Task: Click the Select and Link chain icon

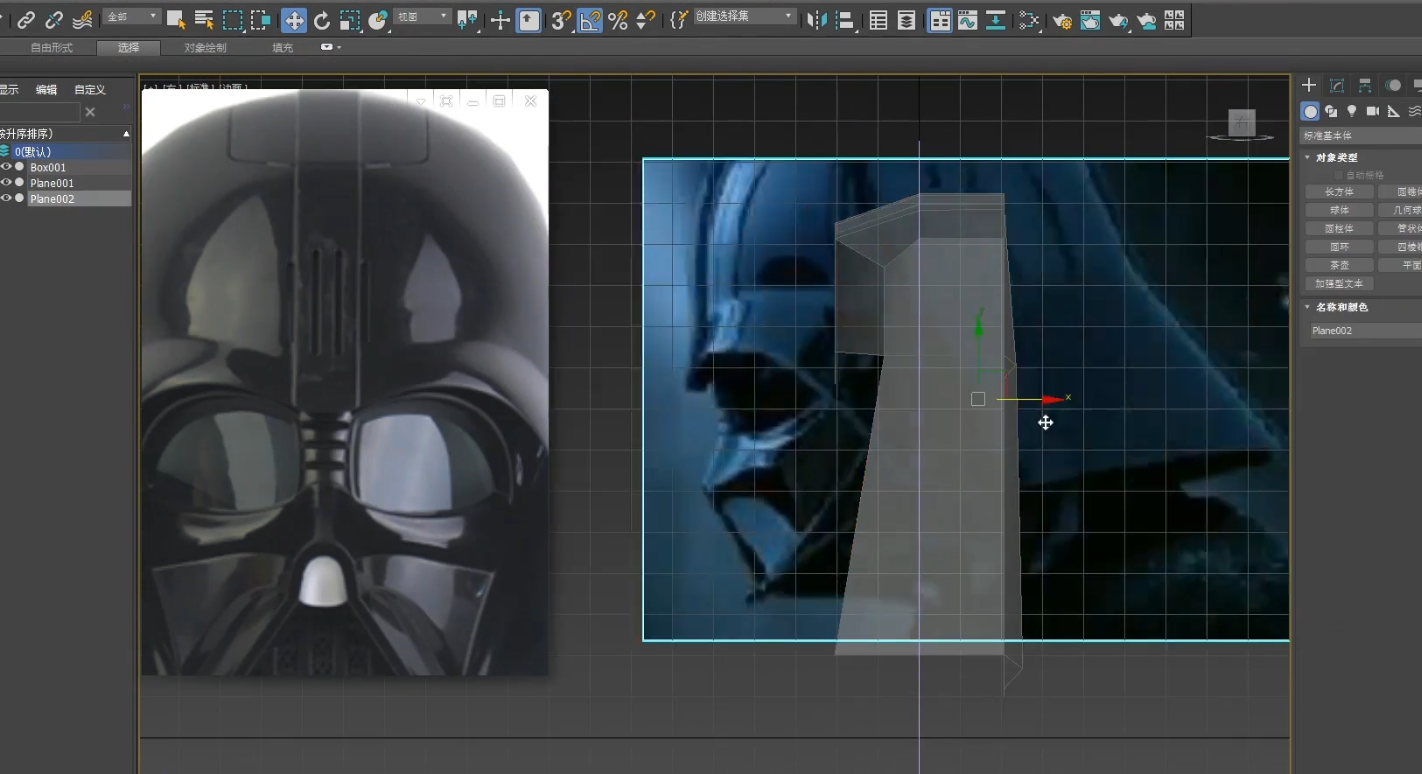Action: pyautogui.click(x=26, y=19)
